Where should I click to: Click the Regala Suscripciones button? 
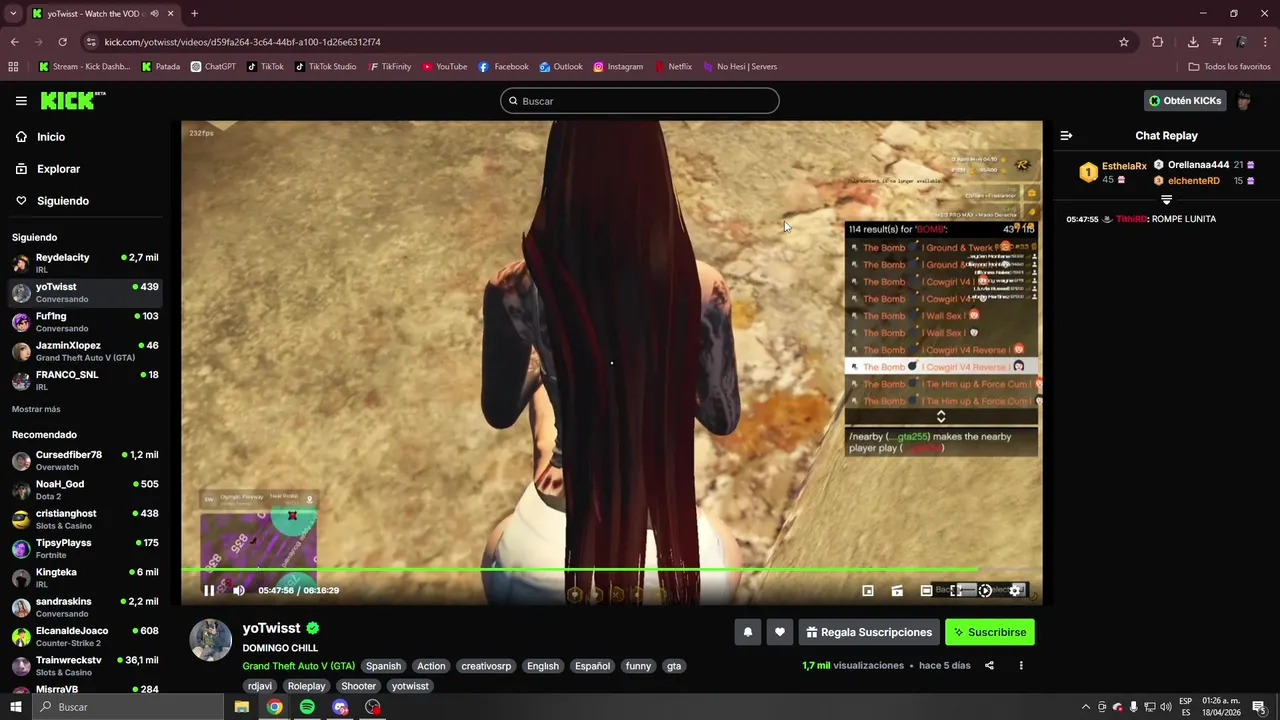869,632
